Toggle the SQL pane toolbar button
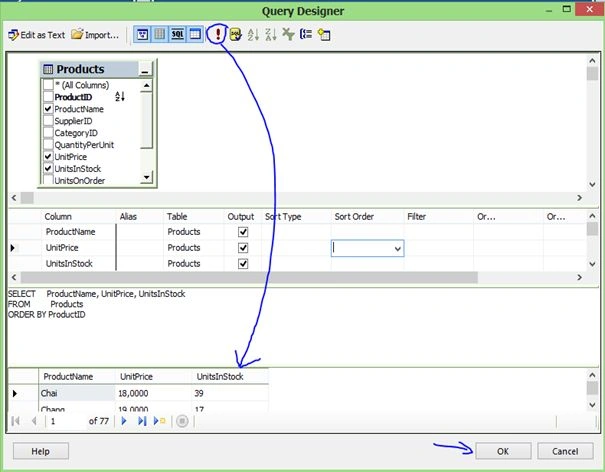605x472 pixels. click(177, 34)
